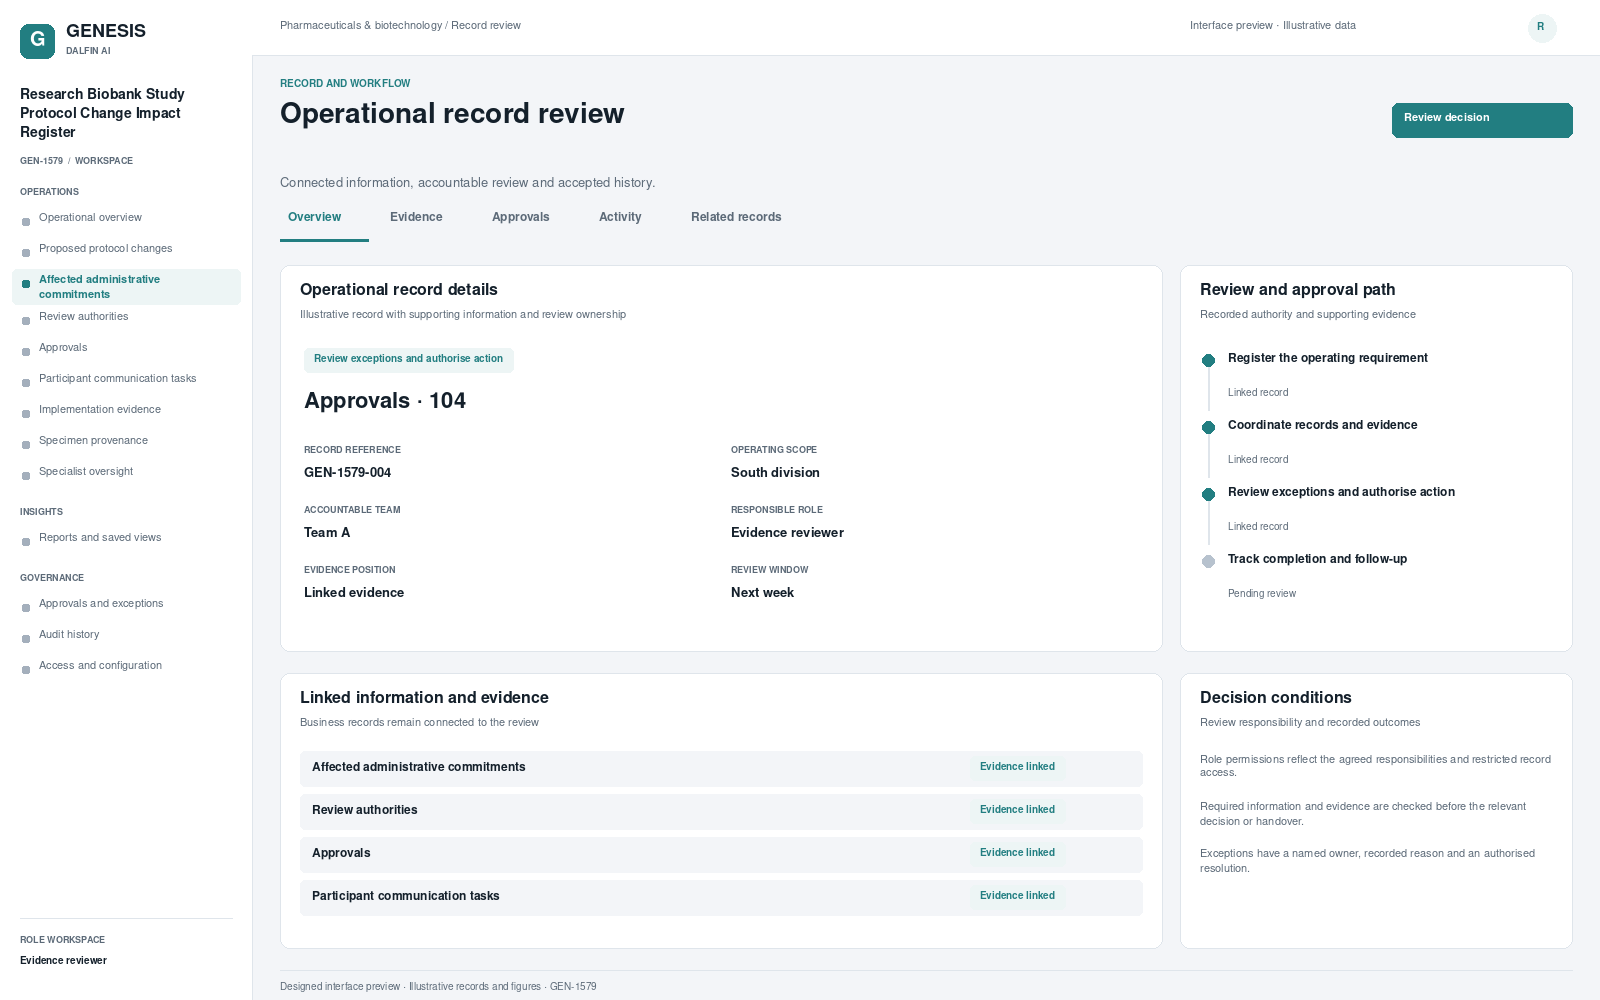Click the Review exceptions and authorise action badge
The width and height of the screenshot is (1600, 1000).
(x=408, y=359)
